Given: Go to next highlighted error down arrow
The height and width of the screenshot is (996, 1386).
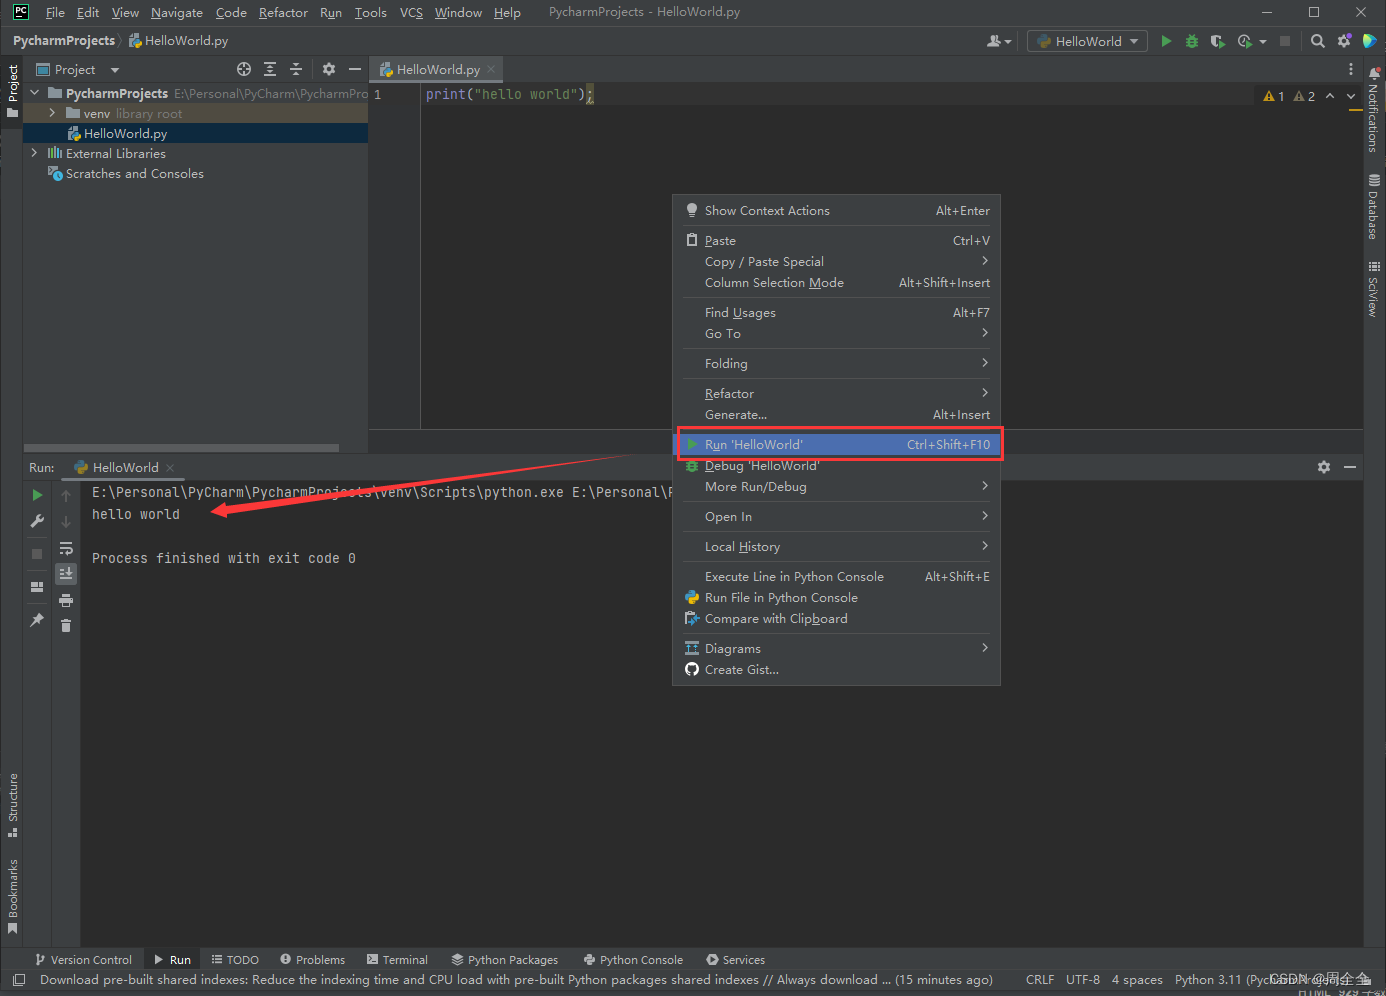Looking at the screenshot, I should pyautogui.click(x=1351, y=96).
